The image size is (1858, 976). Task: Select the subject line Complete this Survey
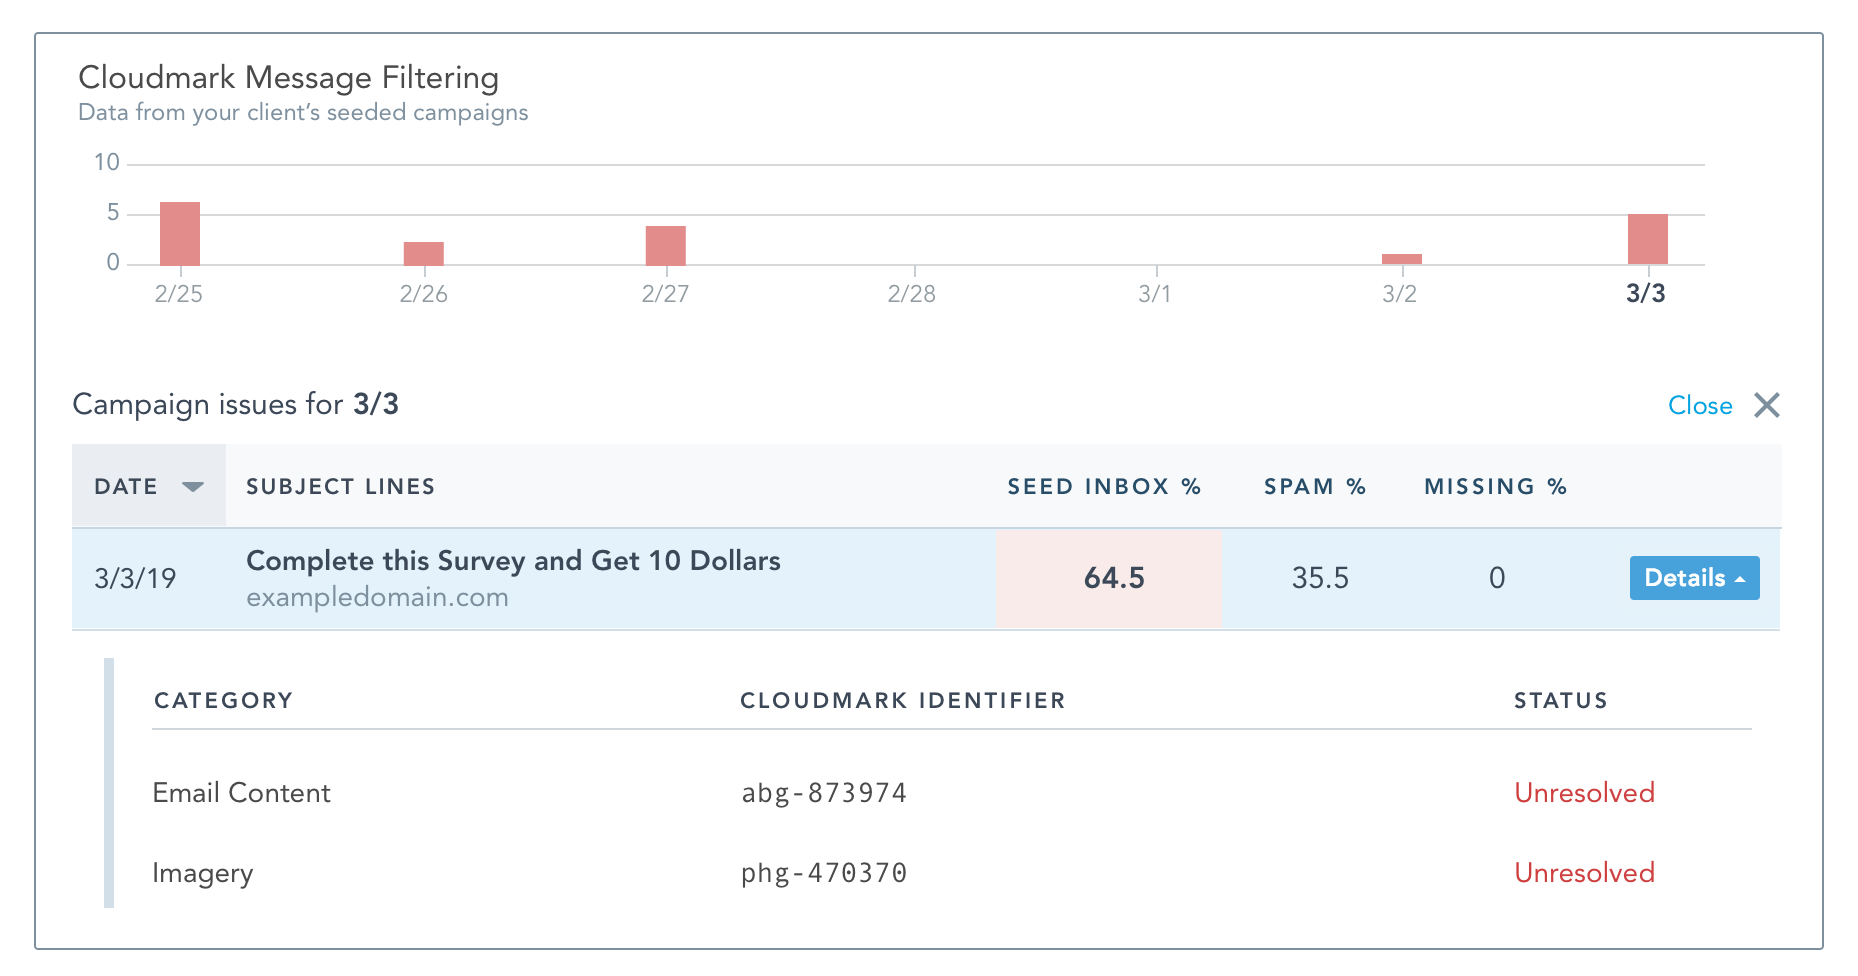(x=512, y=561)
